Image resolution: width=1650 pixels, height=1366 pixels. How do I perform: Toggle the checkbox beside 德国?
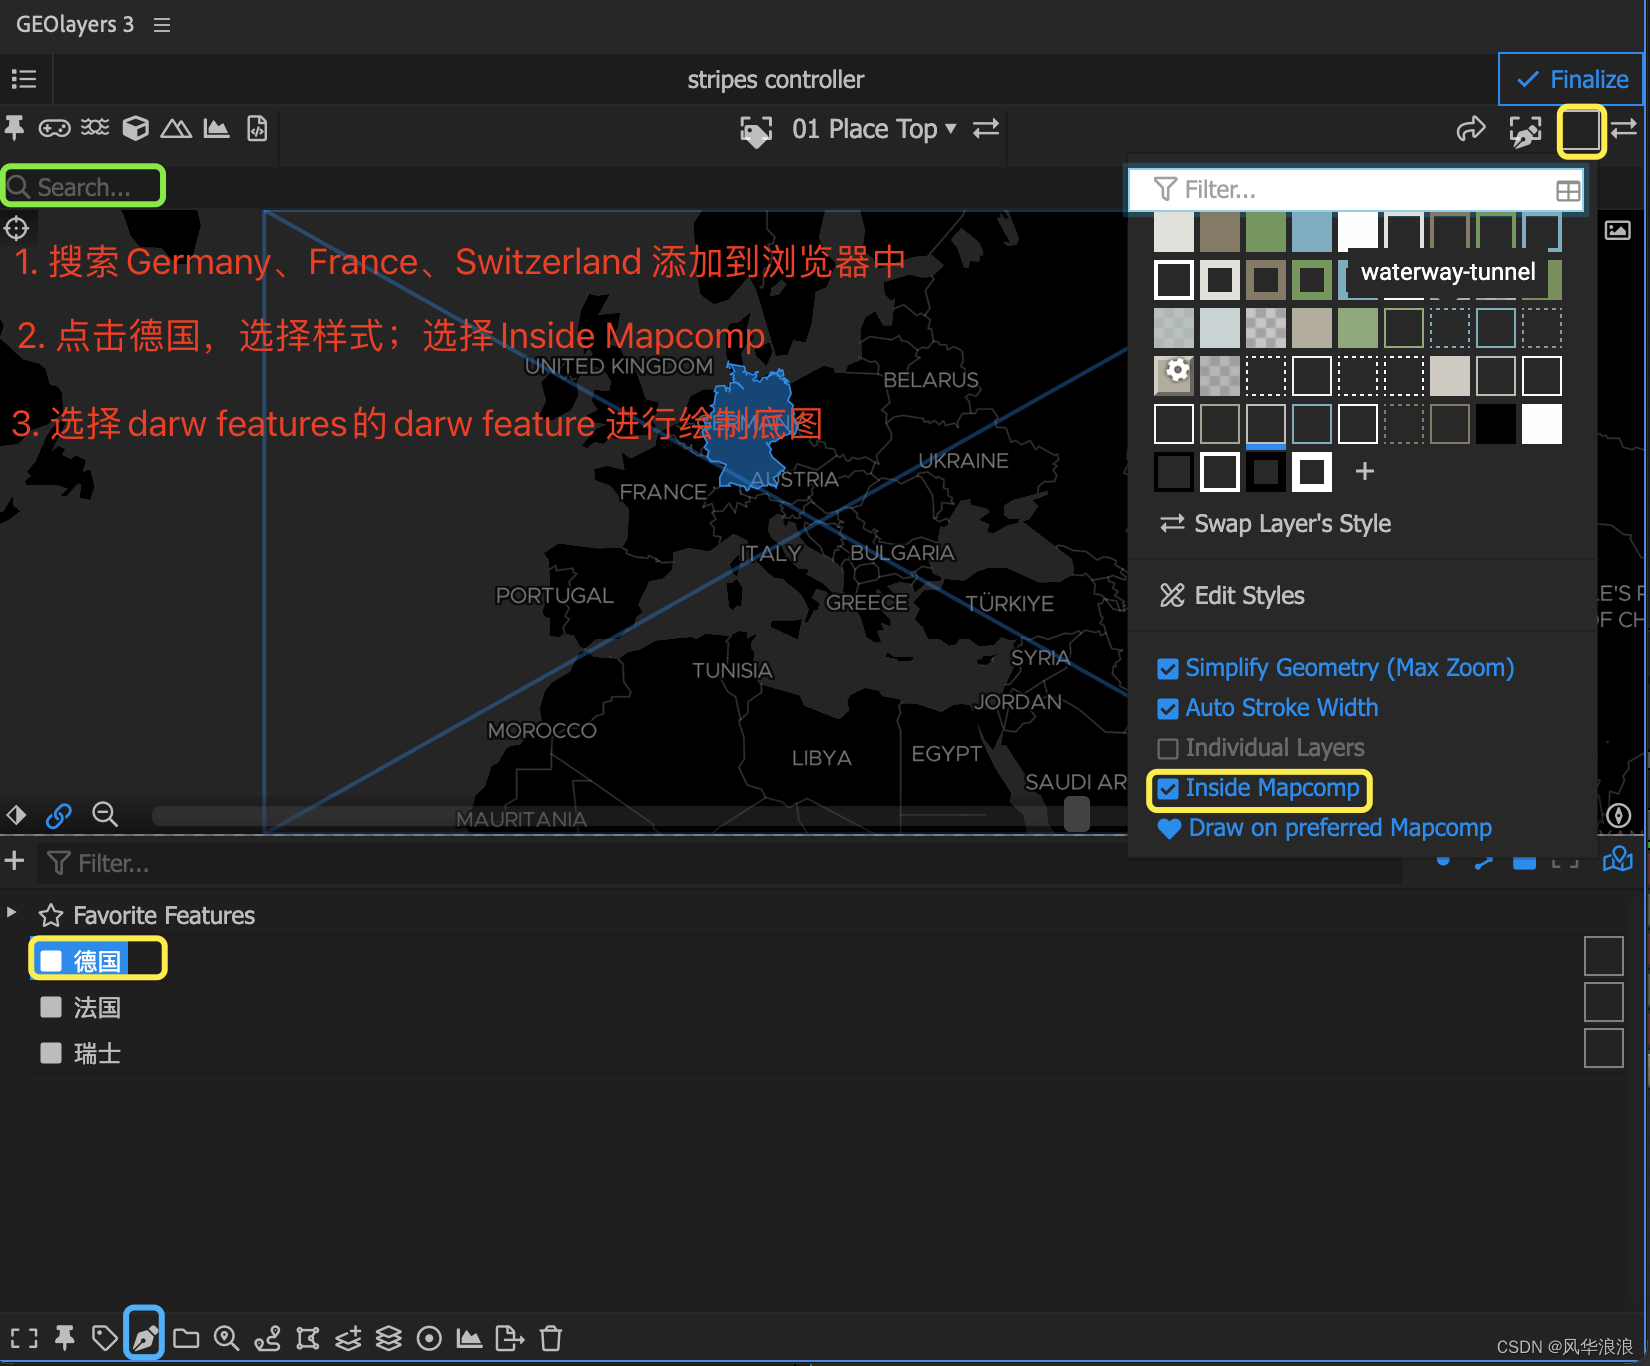coord(51,961)
